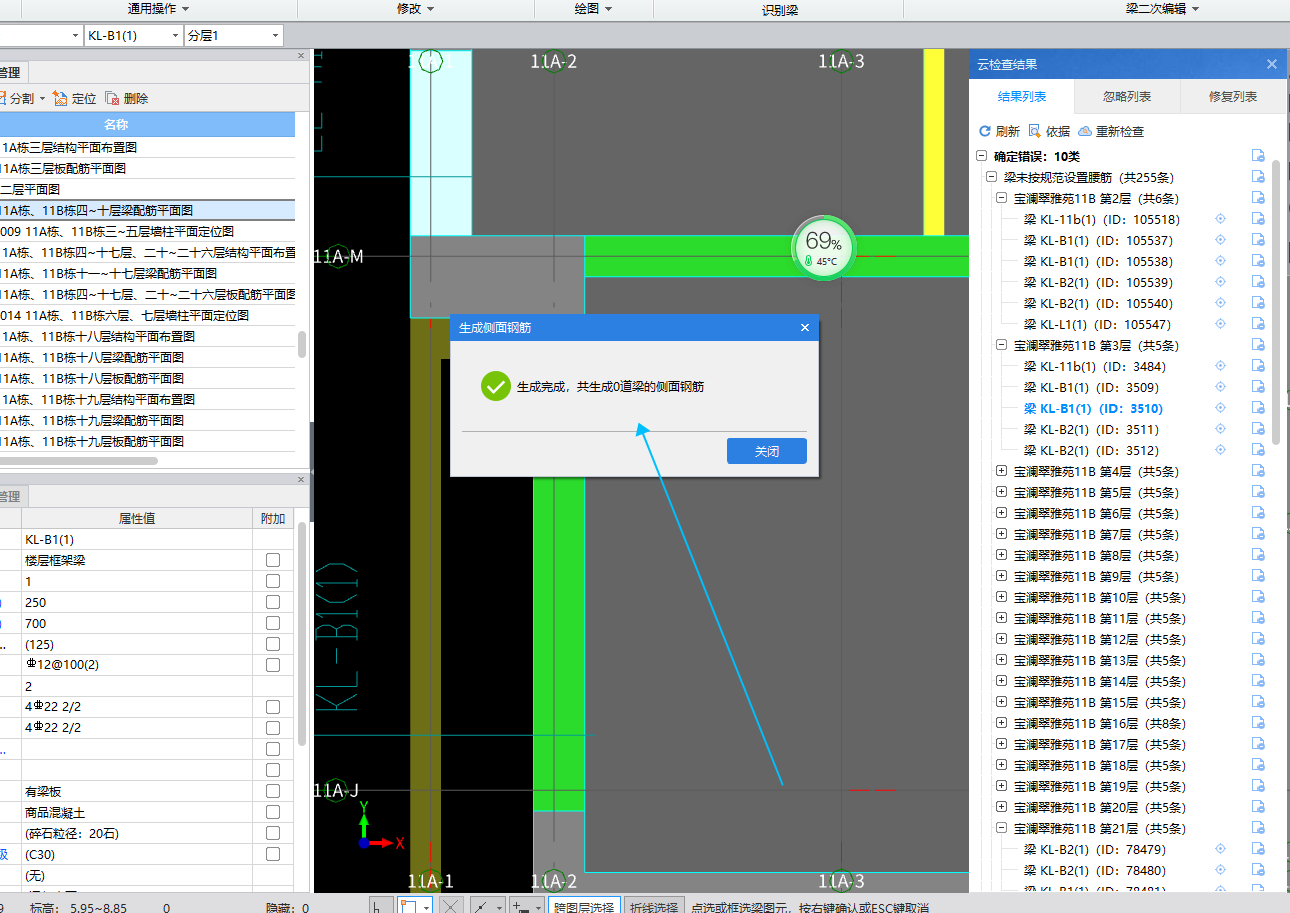
Task: Toggle 附加 checkbox for first 4⌀22 2/2 row
Action: [x=273, y=707]
